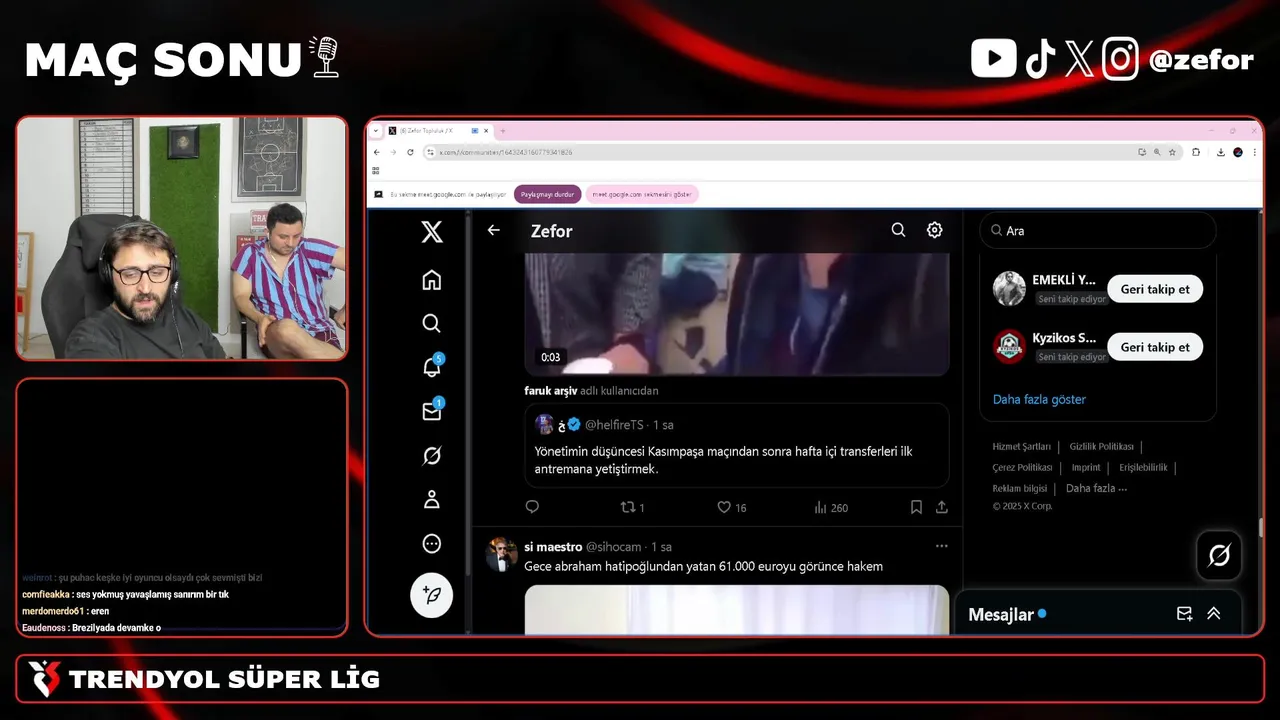The width and height of the screenshot is (1280, 720).
Task: Open Kyzikos S... profile avatar
Action: pyautogui.click(x=1009, y=347)
